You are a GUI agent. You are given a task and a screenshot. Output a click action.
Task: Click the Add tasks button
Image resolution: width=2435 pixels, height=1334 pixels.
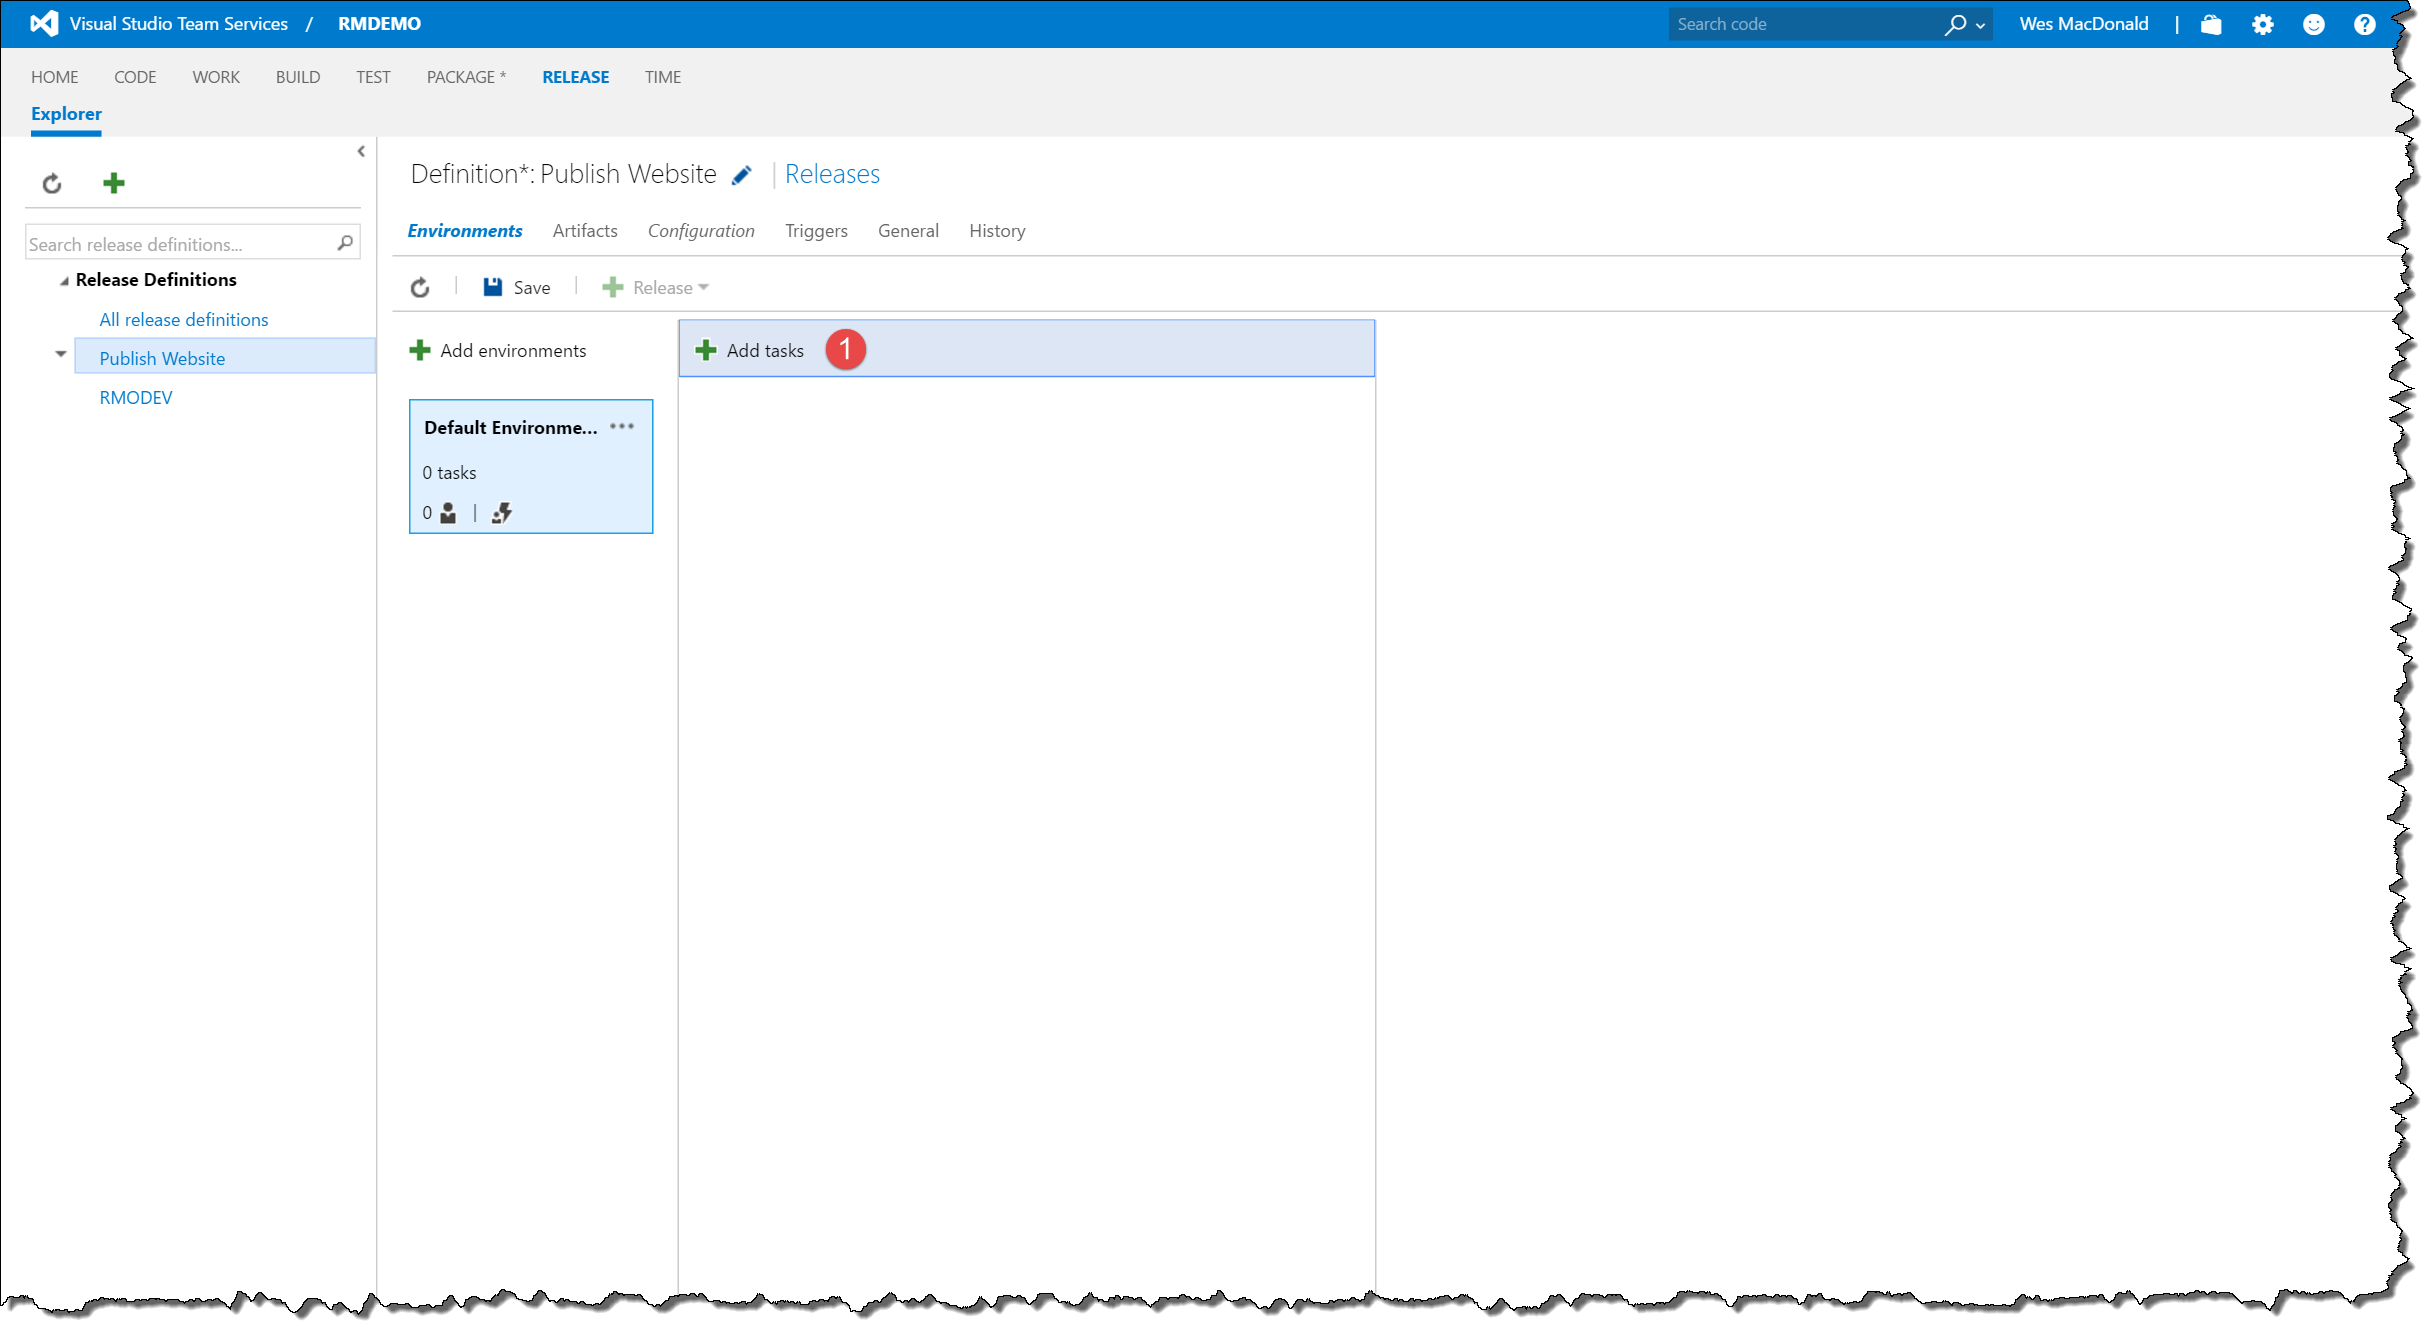pos(750,351)
